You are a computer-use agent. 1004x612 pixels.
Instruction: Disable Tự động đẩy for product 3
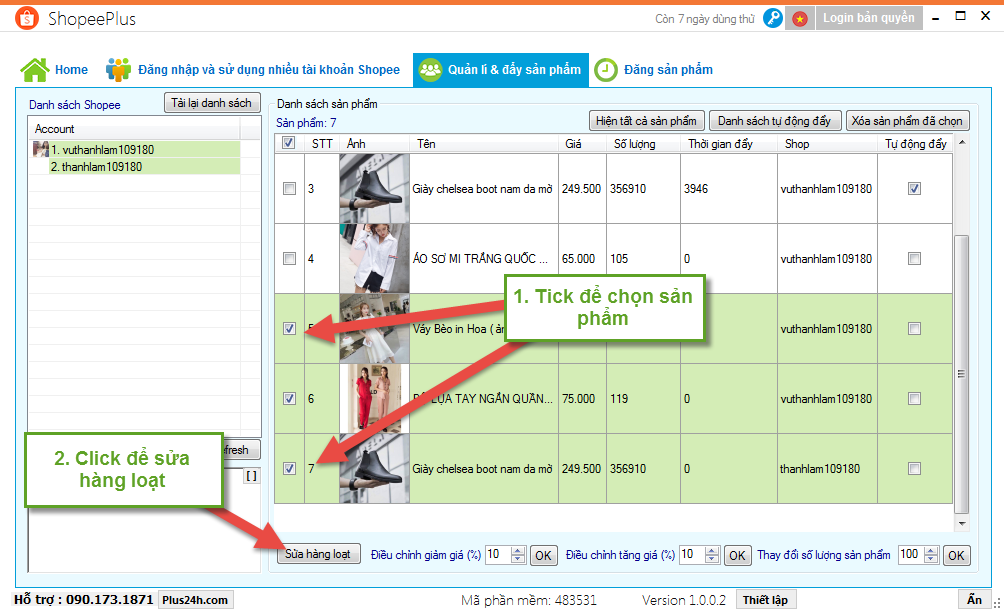coord(914,188)
